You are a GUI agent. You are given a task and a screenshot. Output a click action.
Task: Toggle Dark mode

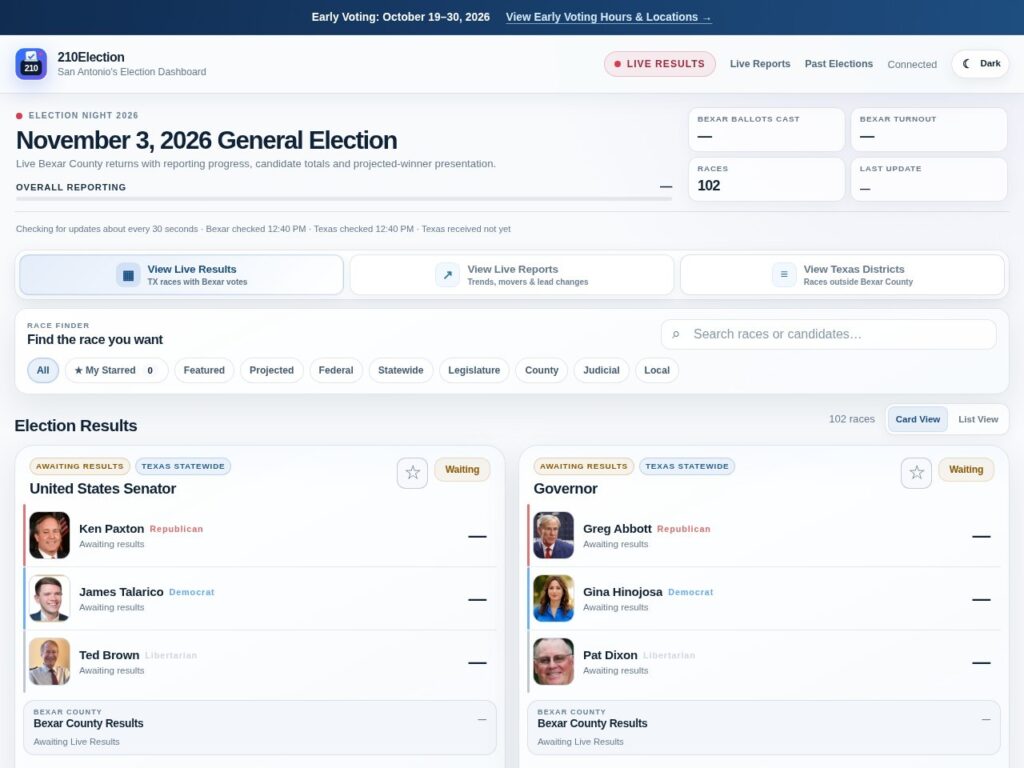coord(981,64)
